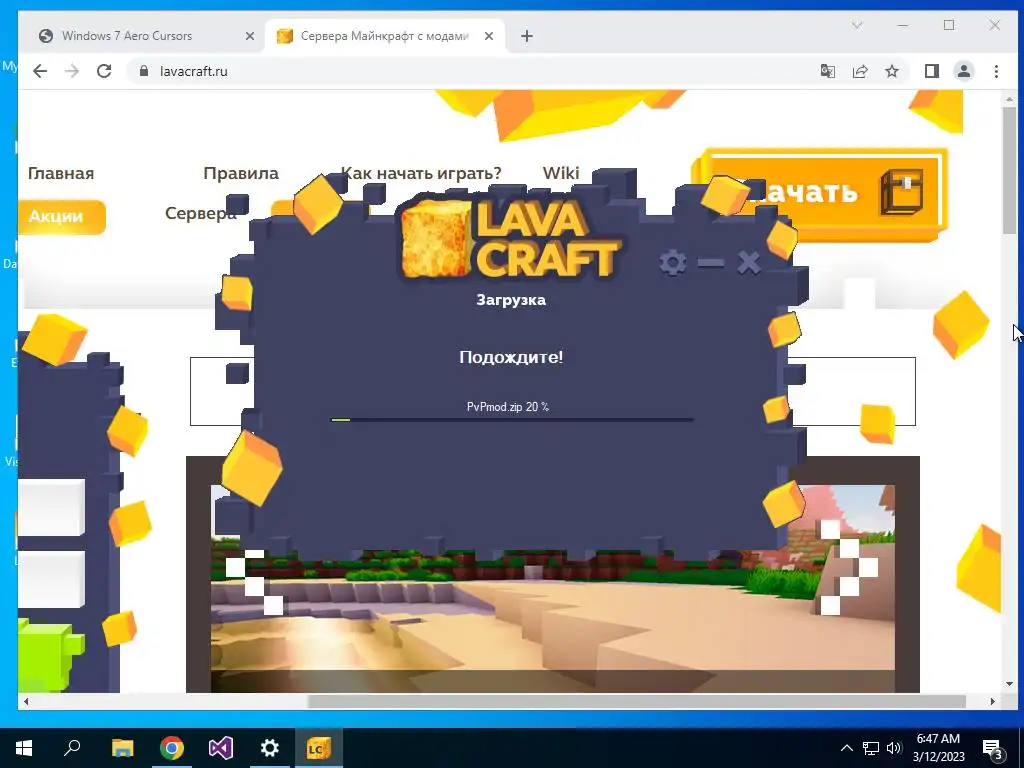Open volume speaker tray icon

click(x=893, y=748)
